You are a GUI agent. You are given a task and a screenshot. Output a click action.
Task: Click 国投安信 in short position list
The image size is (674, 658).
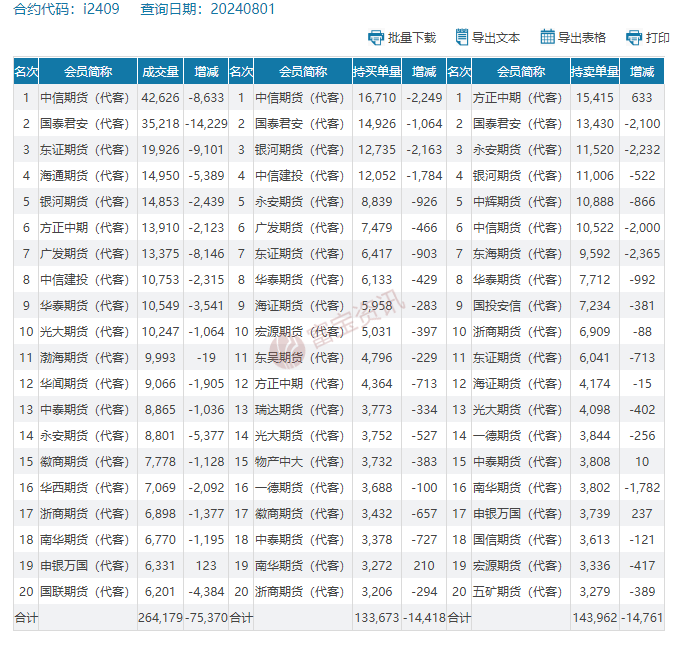518,306
